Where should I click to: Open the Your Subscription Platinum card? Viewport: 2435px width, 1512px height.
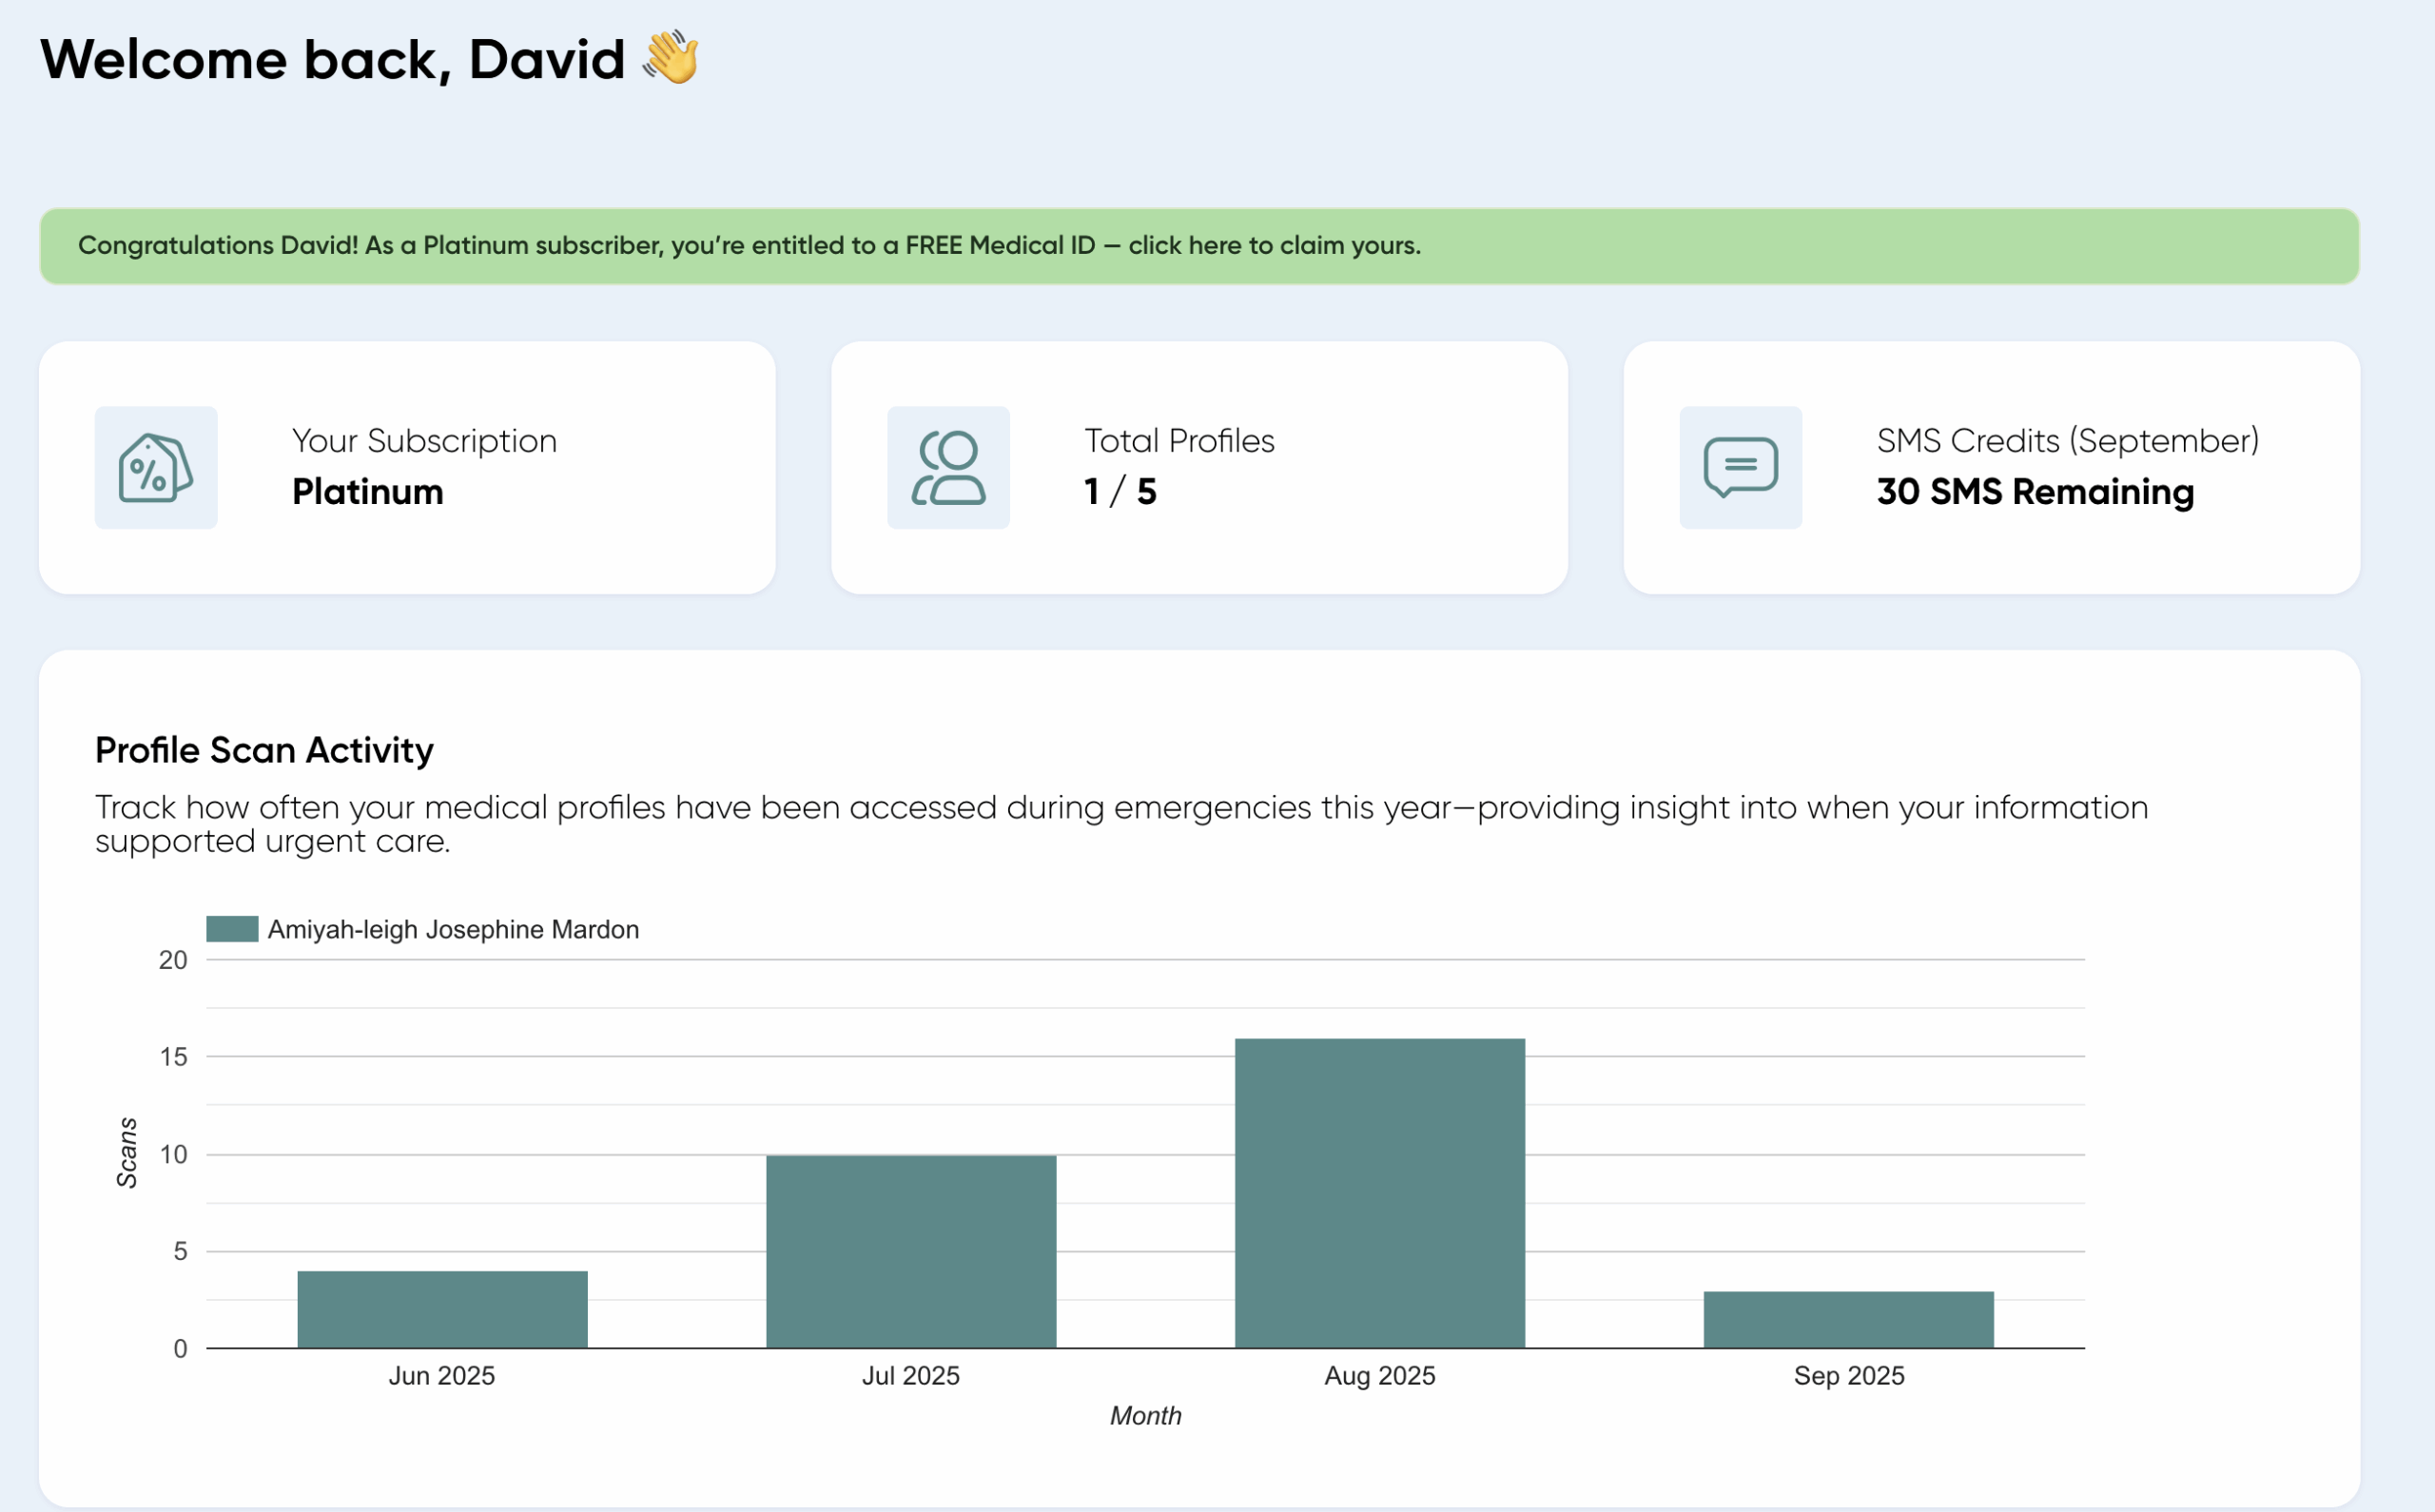(x=407, y=467)
